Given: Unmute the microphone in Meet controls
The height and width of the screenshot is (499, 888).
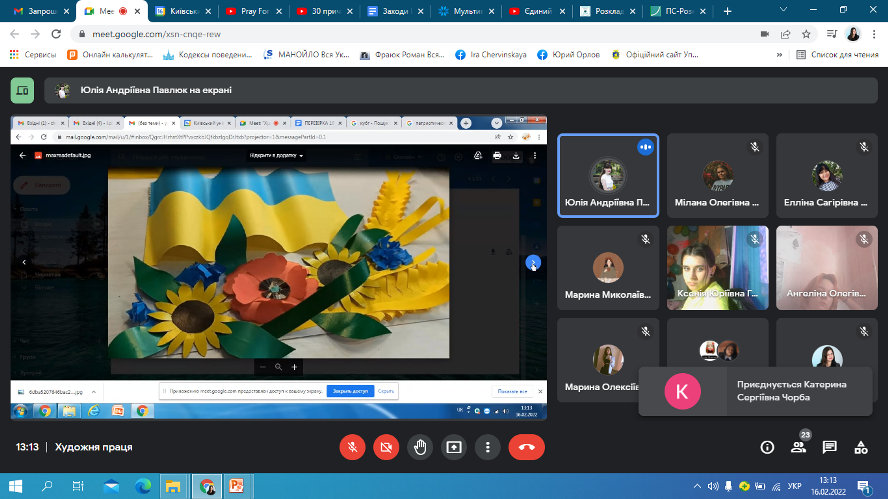Looking at the screenshot, I should pyautogui.click(x=352, y=447).
